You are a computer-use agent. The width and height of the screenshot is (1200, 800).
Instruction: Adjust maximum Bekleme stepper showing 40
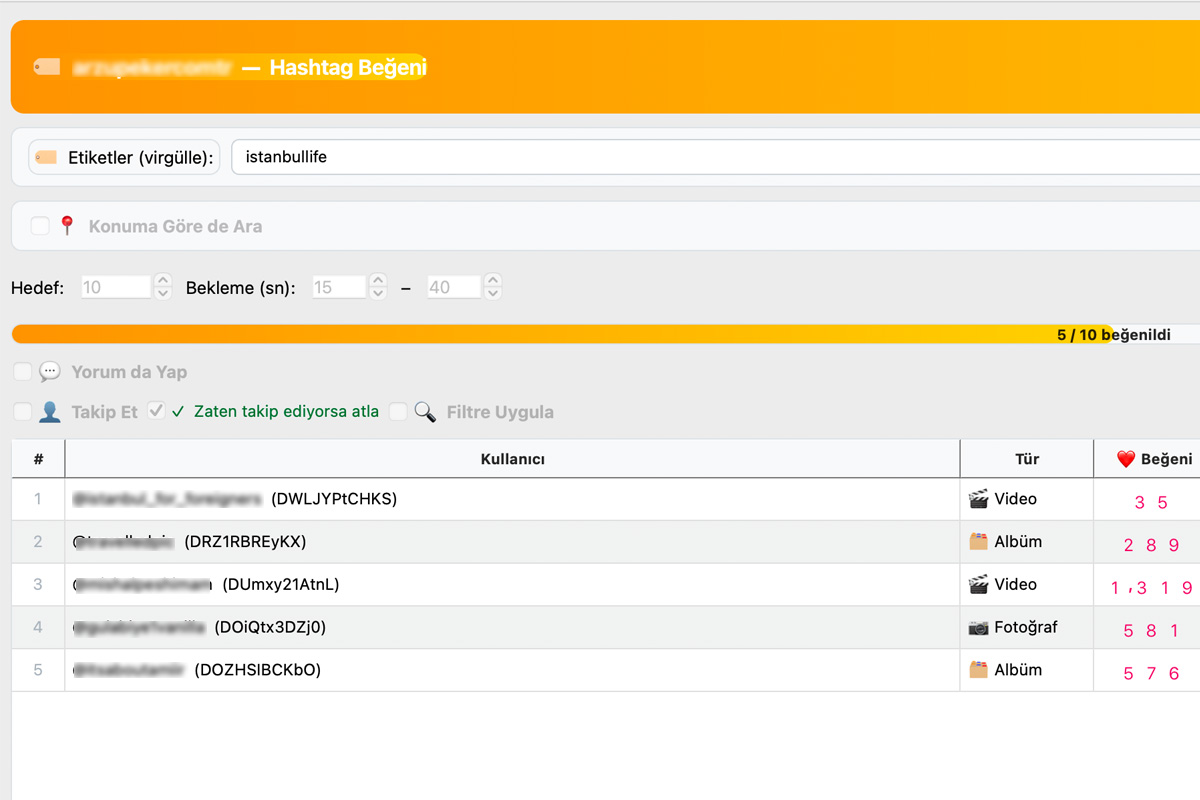(493, 287)
